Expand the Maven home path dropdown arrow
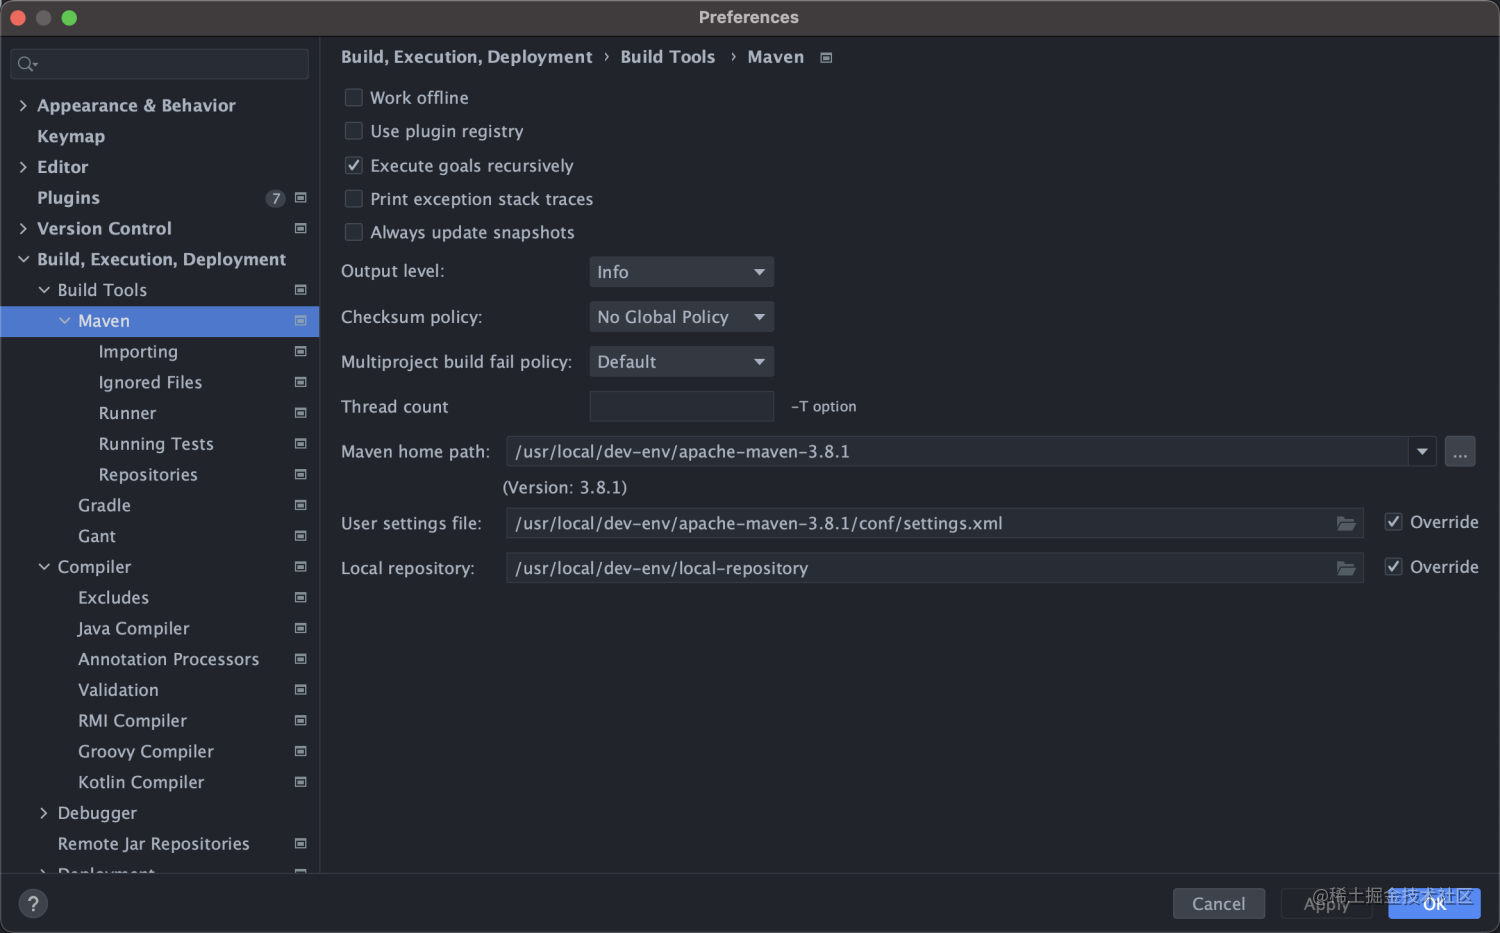 point(1422,452)
